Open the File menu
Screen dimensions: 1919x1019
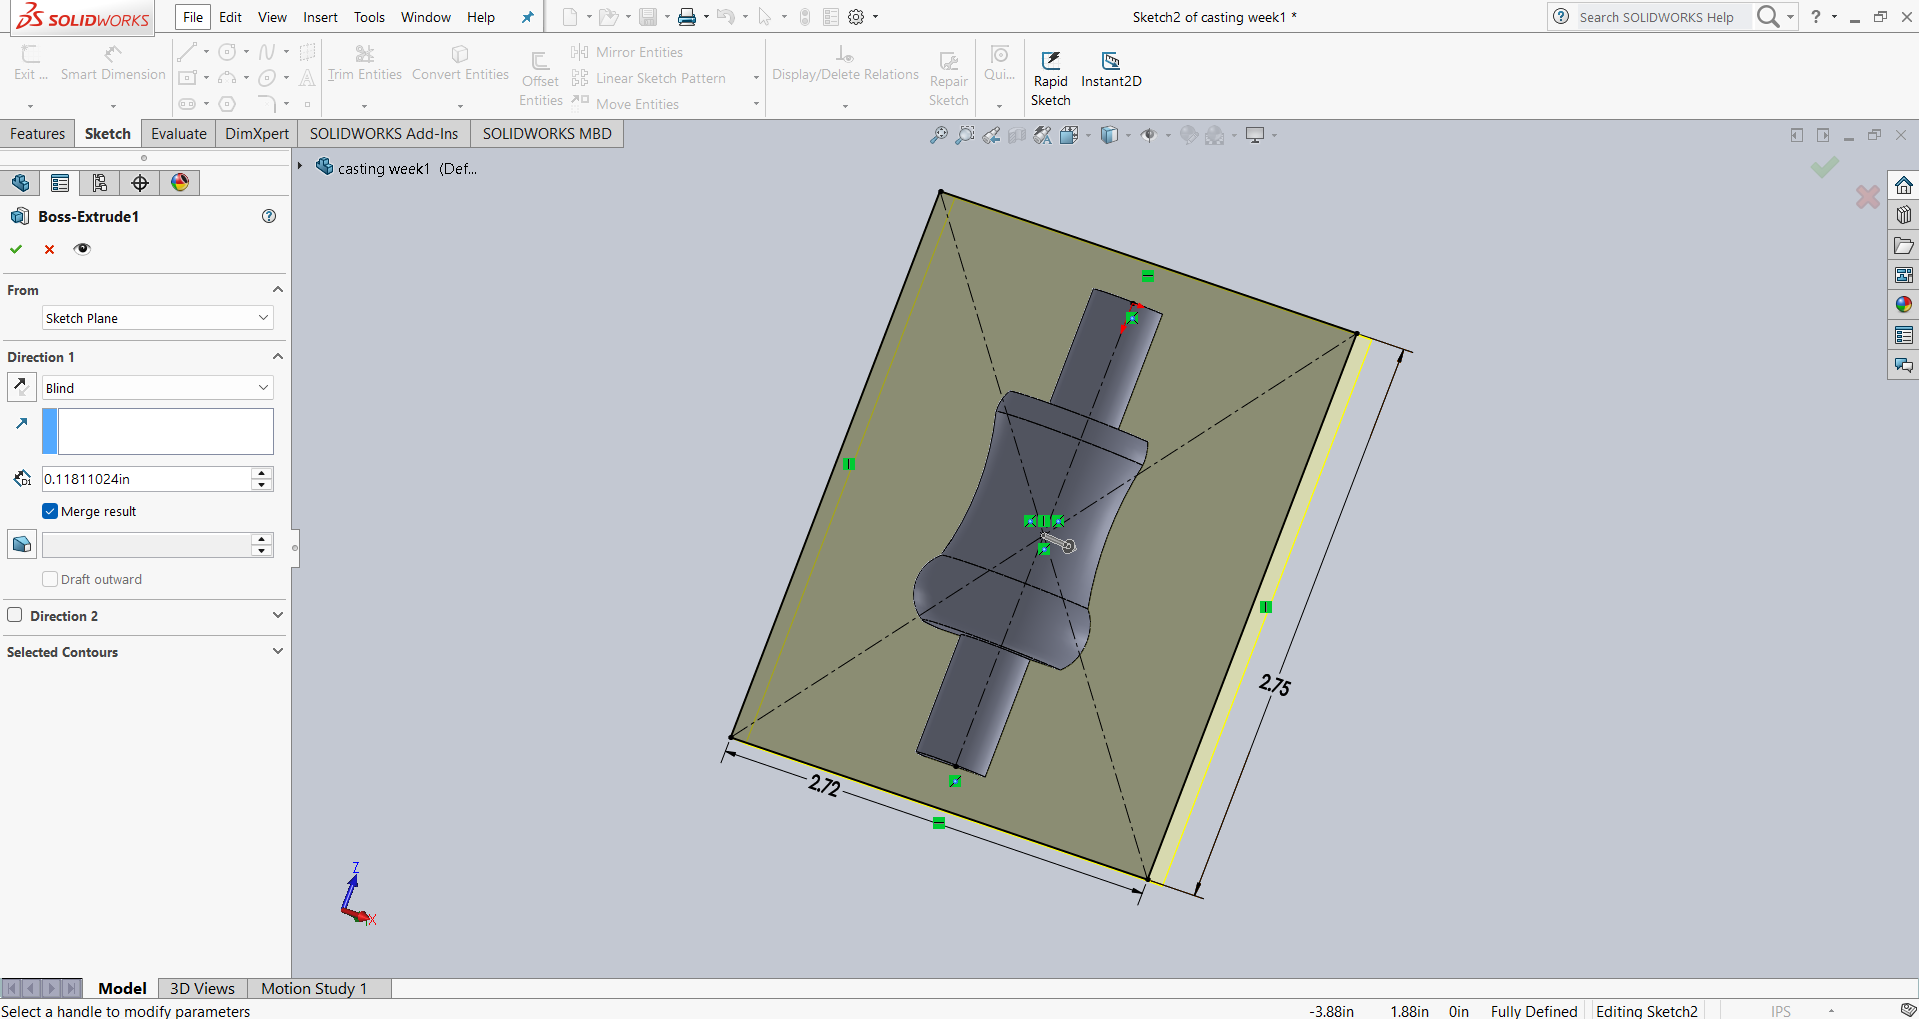193,17
